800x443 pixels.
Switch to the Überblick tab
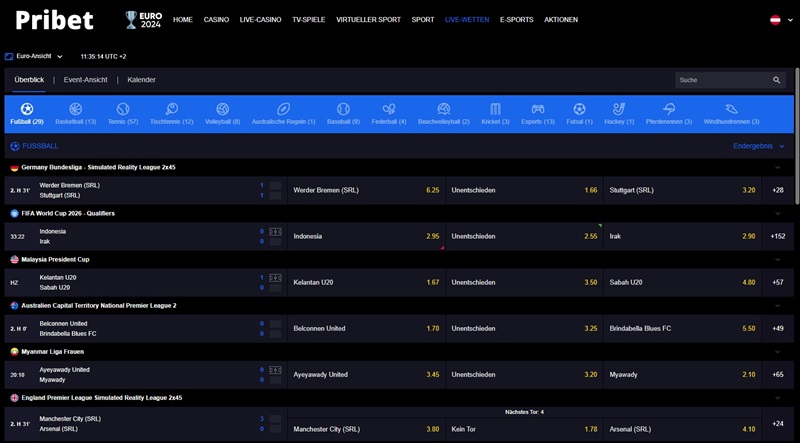tap(29, 80)
